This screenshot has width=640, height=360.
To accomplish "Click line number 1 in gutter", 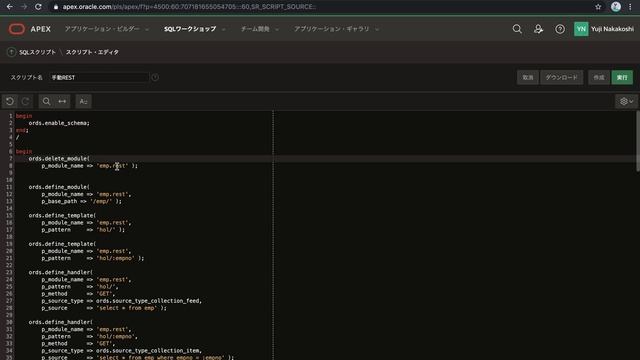I will (x=11, y=116).
